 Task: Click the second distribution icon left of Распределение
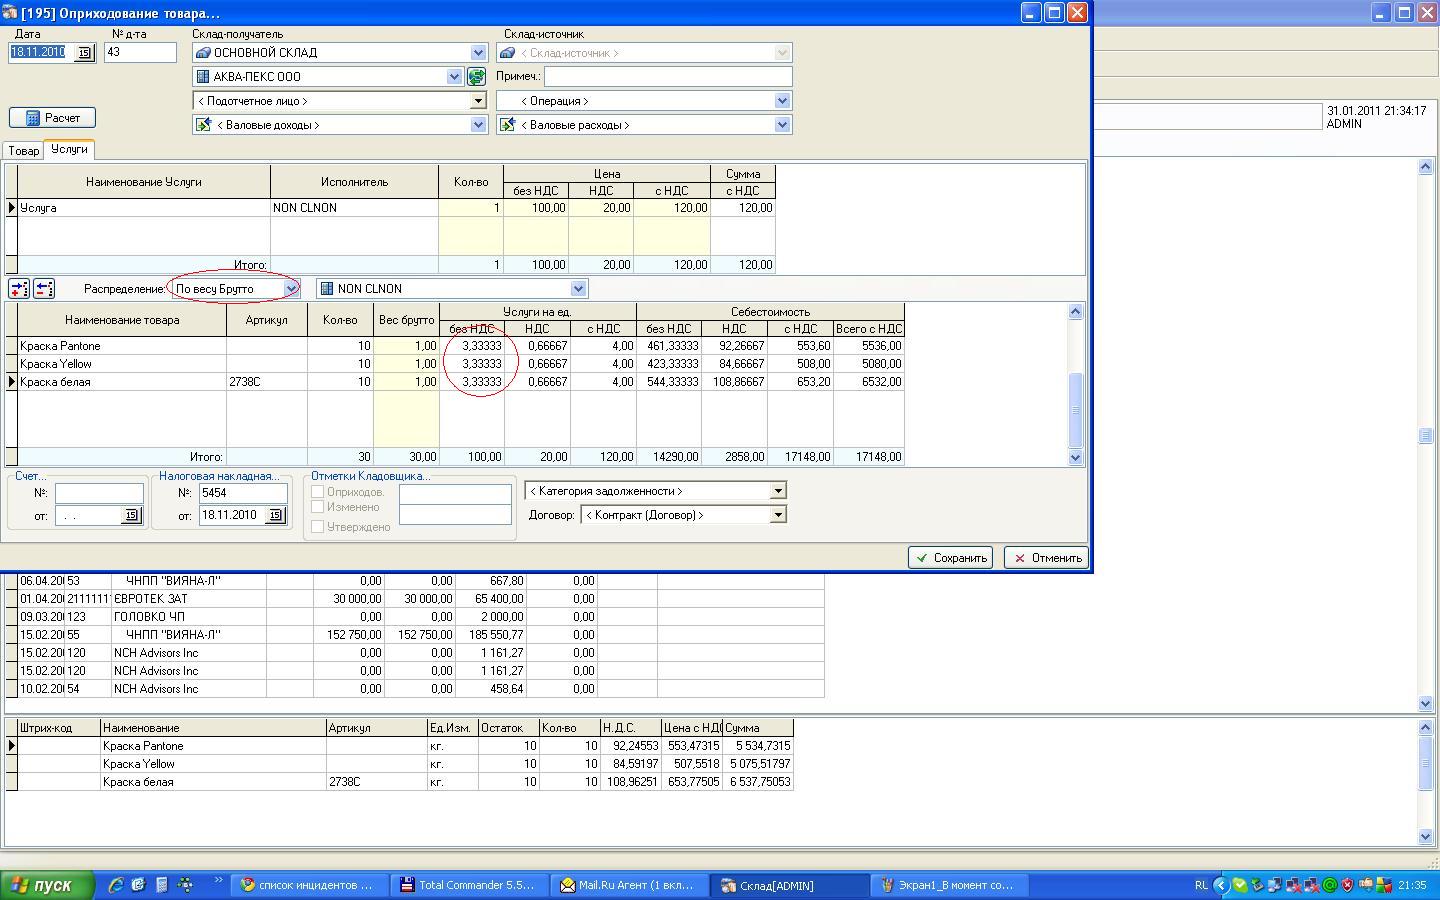pyautogui.click(x=44, y=289)
